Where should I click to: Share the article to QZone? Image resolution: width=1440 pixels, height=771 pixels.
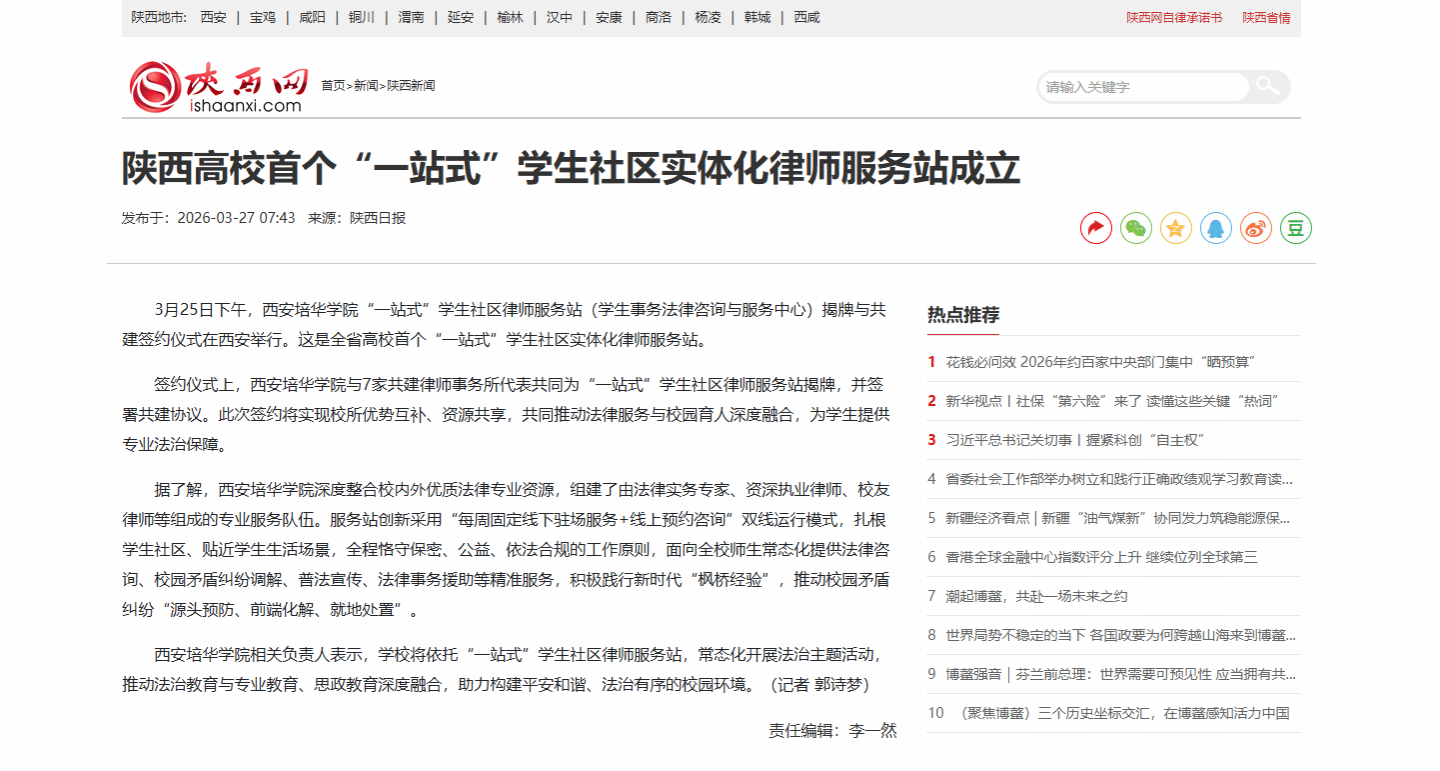1176,228
